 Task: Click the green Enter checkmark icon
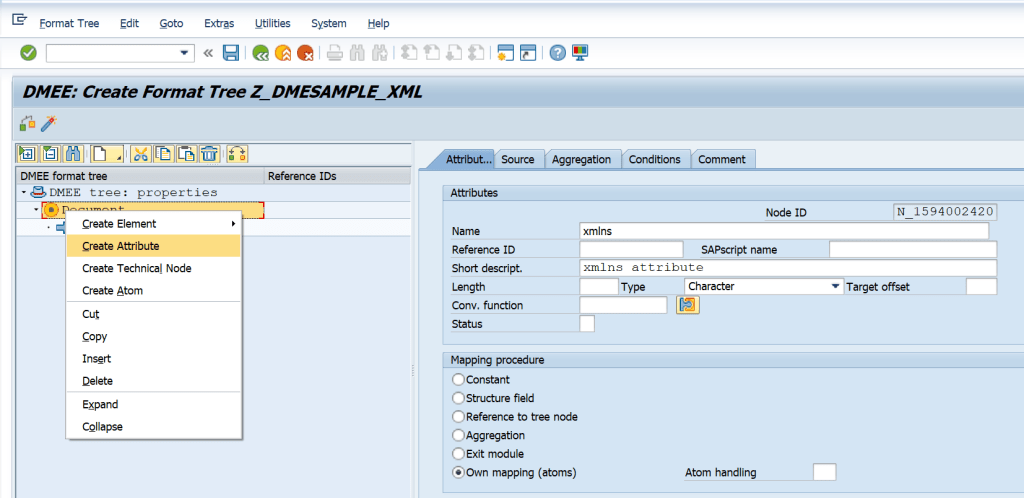point(28,53)
